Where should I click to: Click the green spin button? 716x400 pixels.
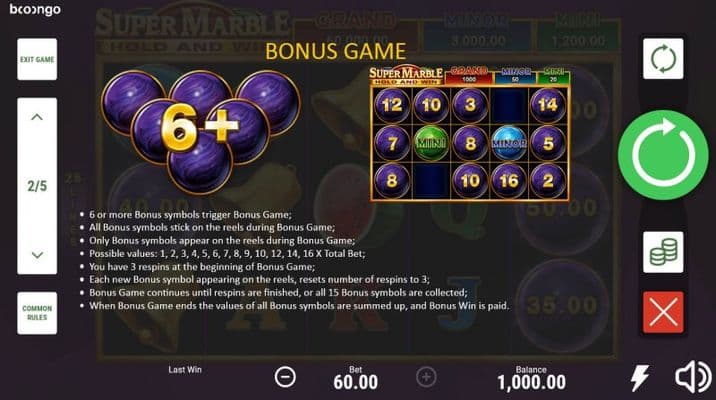pos(663,155)
